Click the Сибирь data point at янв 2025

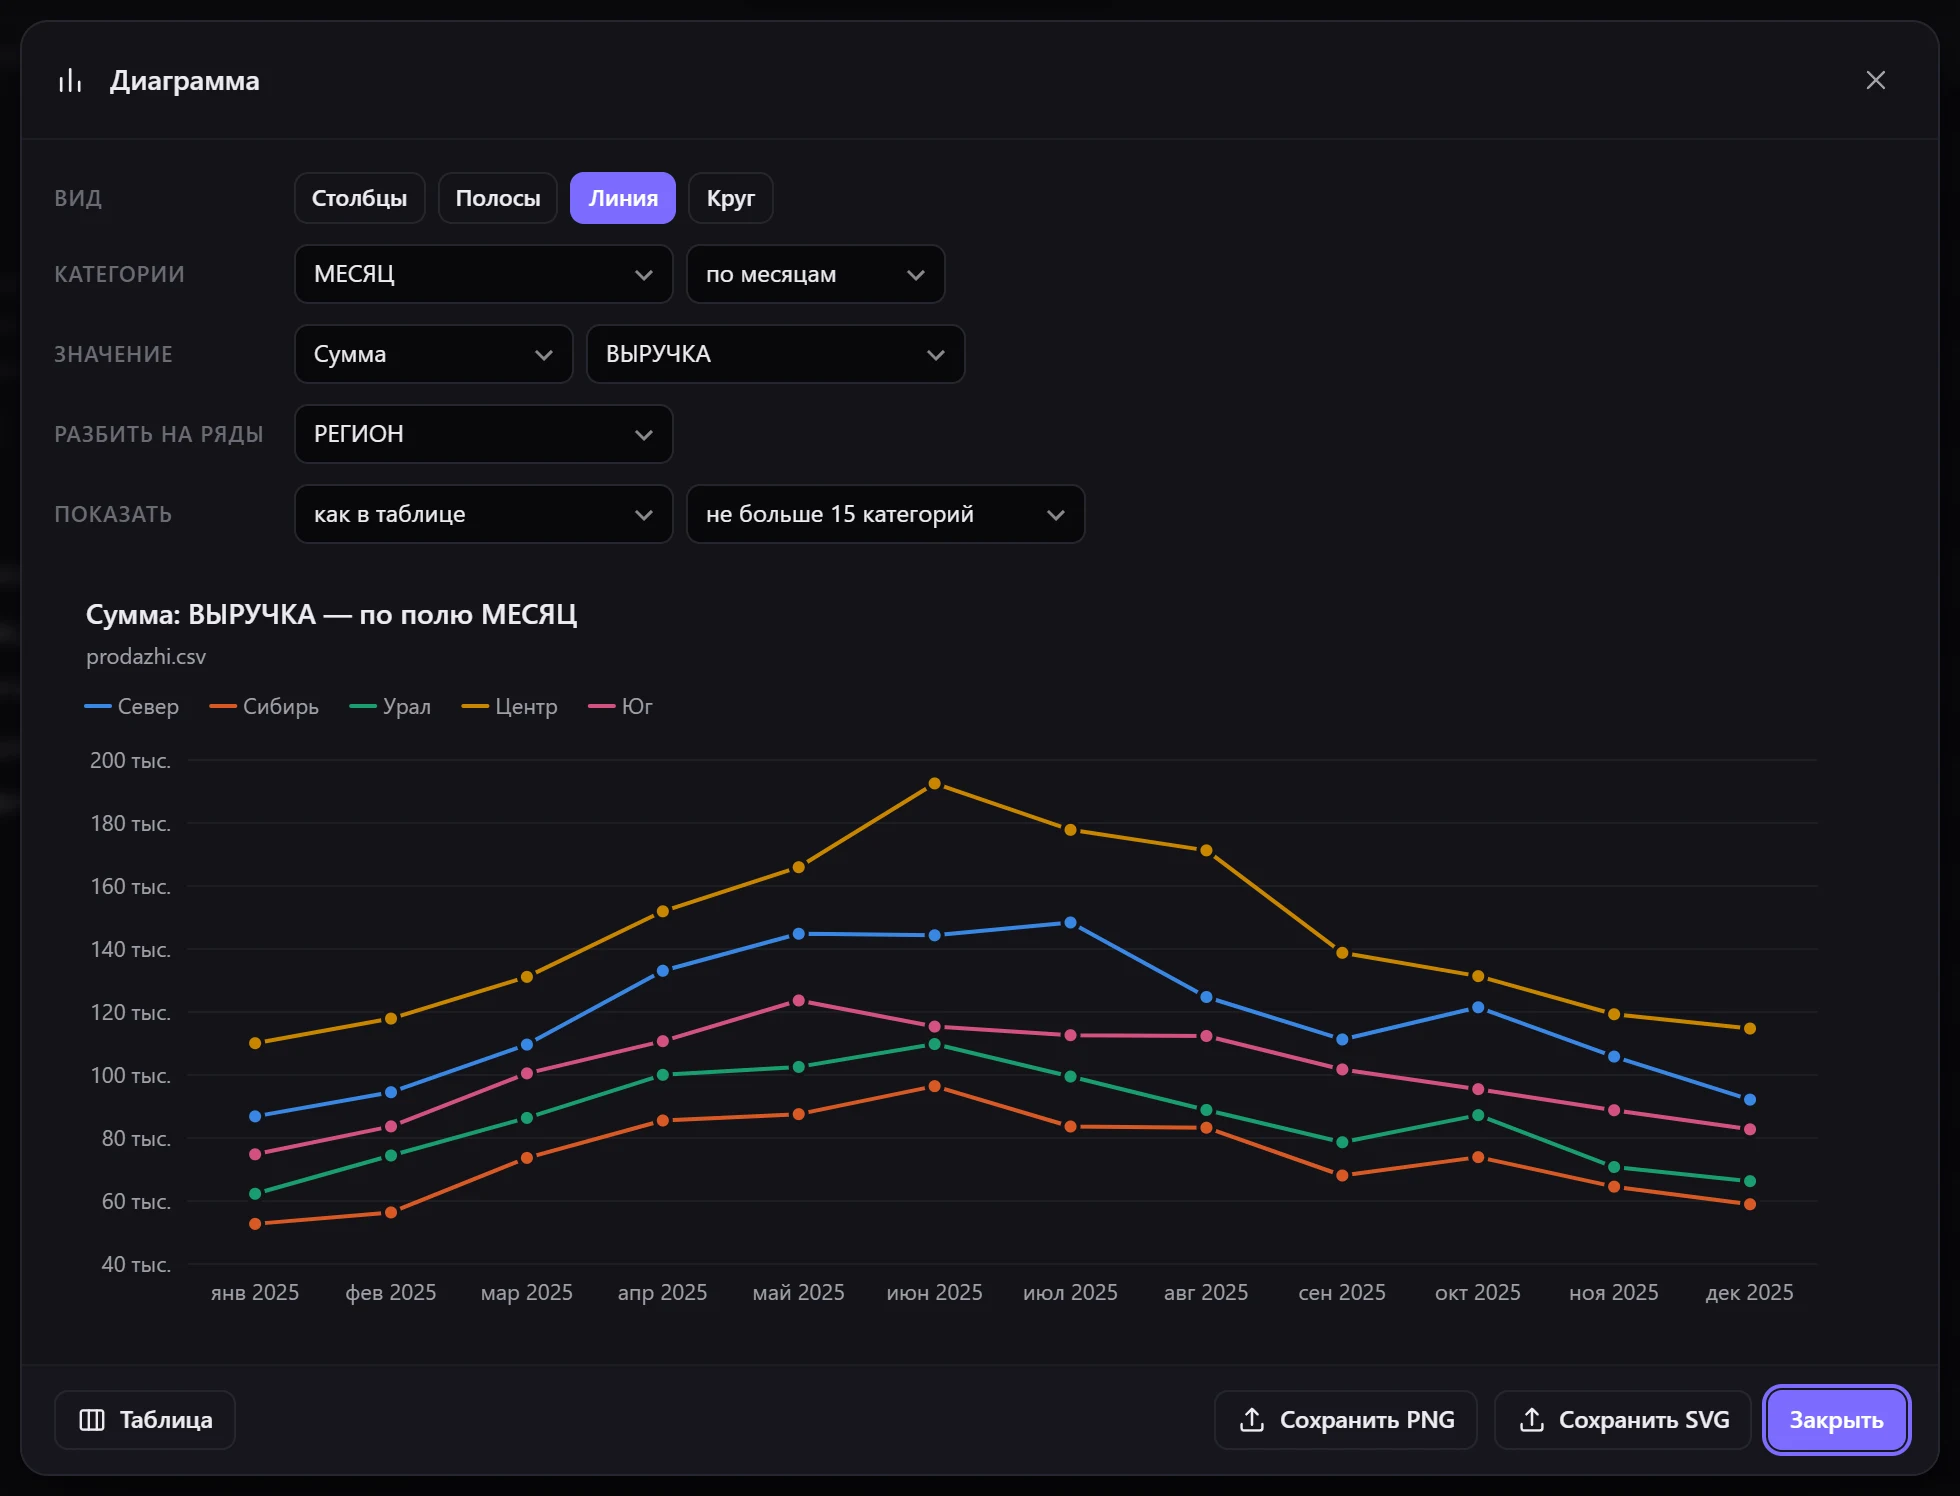(255, 1224)
